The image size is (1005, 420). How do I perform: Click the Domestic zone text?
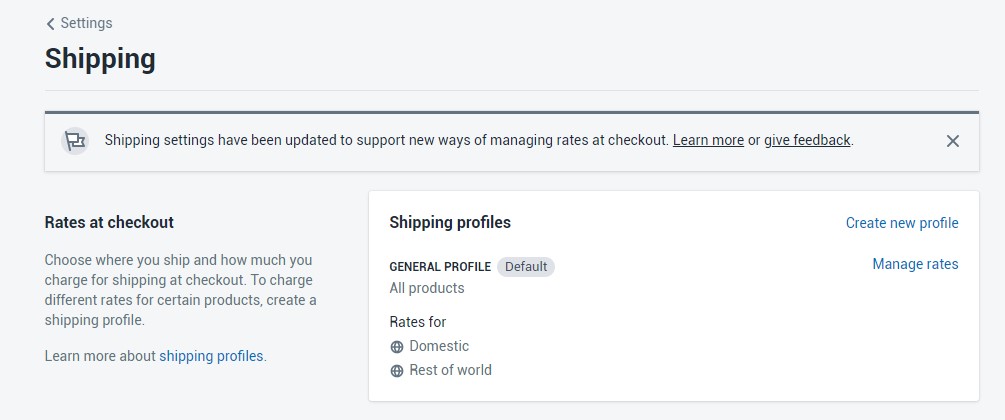click(439, 346)
